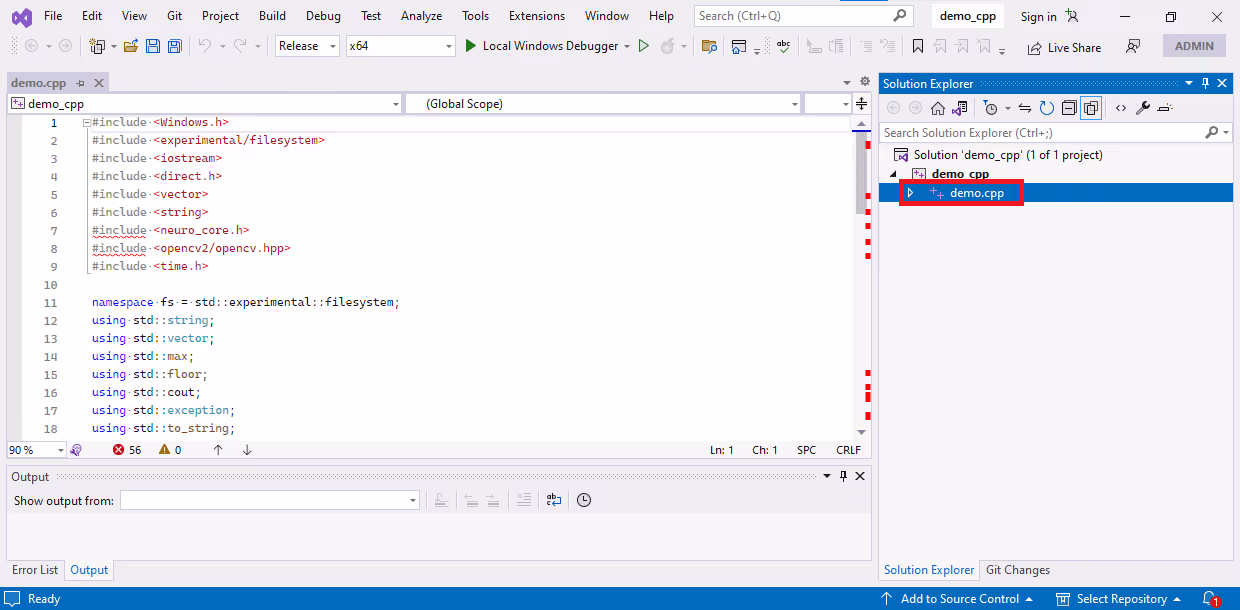Click the Search (Ctrl+Q) box
This screenshot has height=610, width=1240.
tap(803, 16)
